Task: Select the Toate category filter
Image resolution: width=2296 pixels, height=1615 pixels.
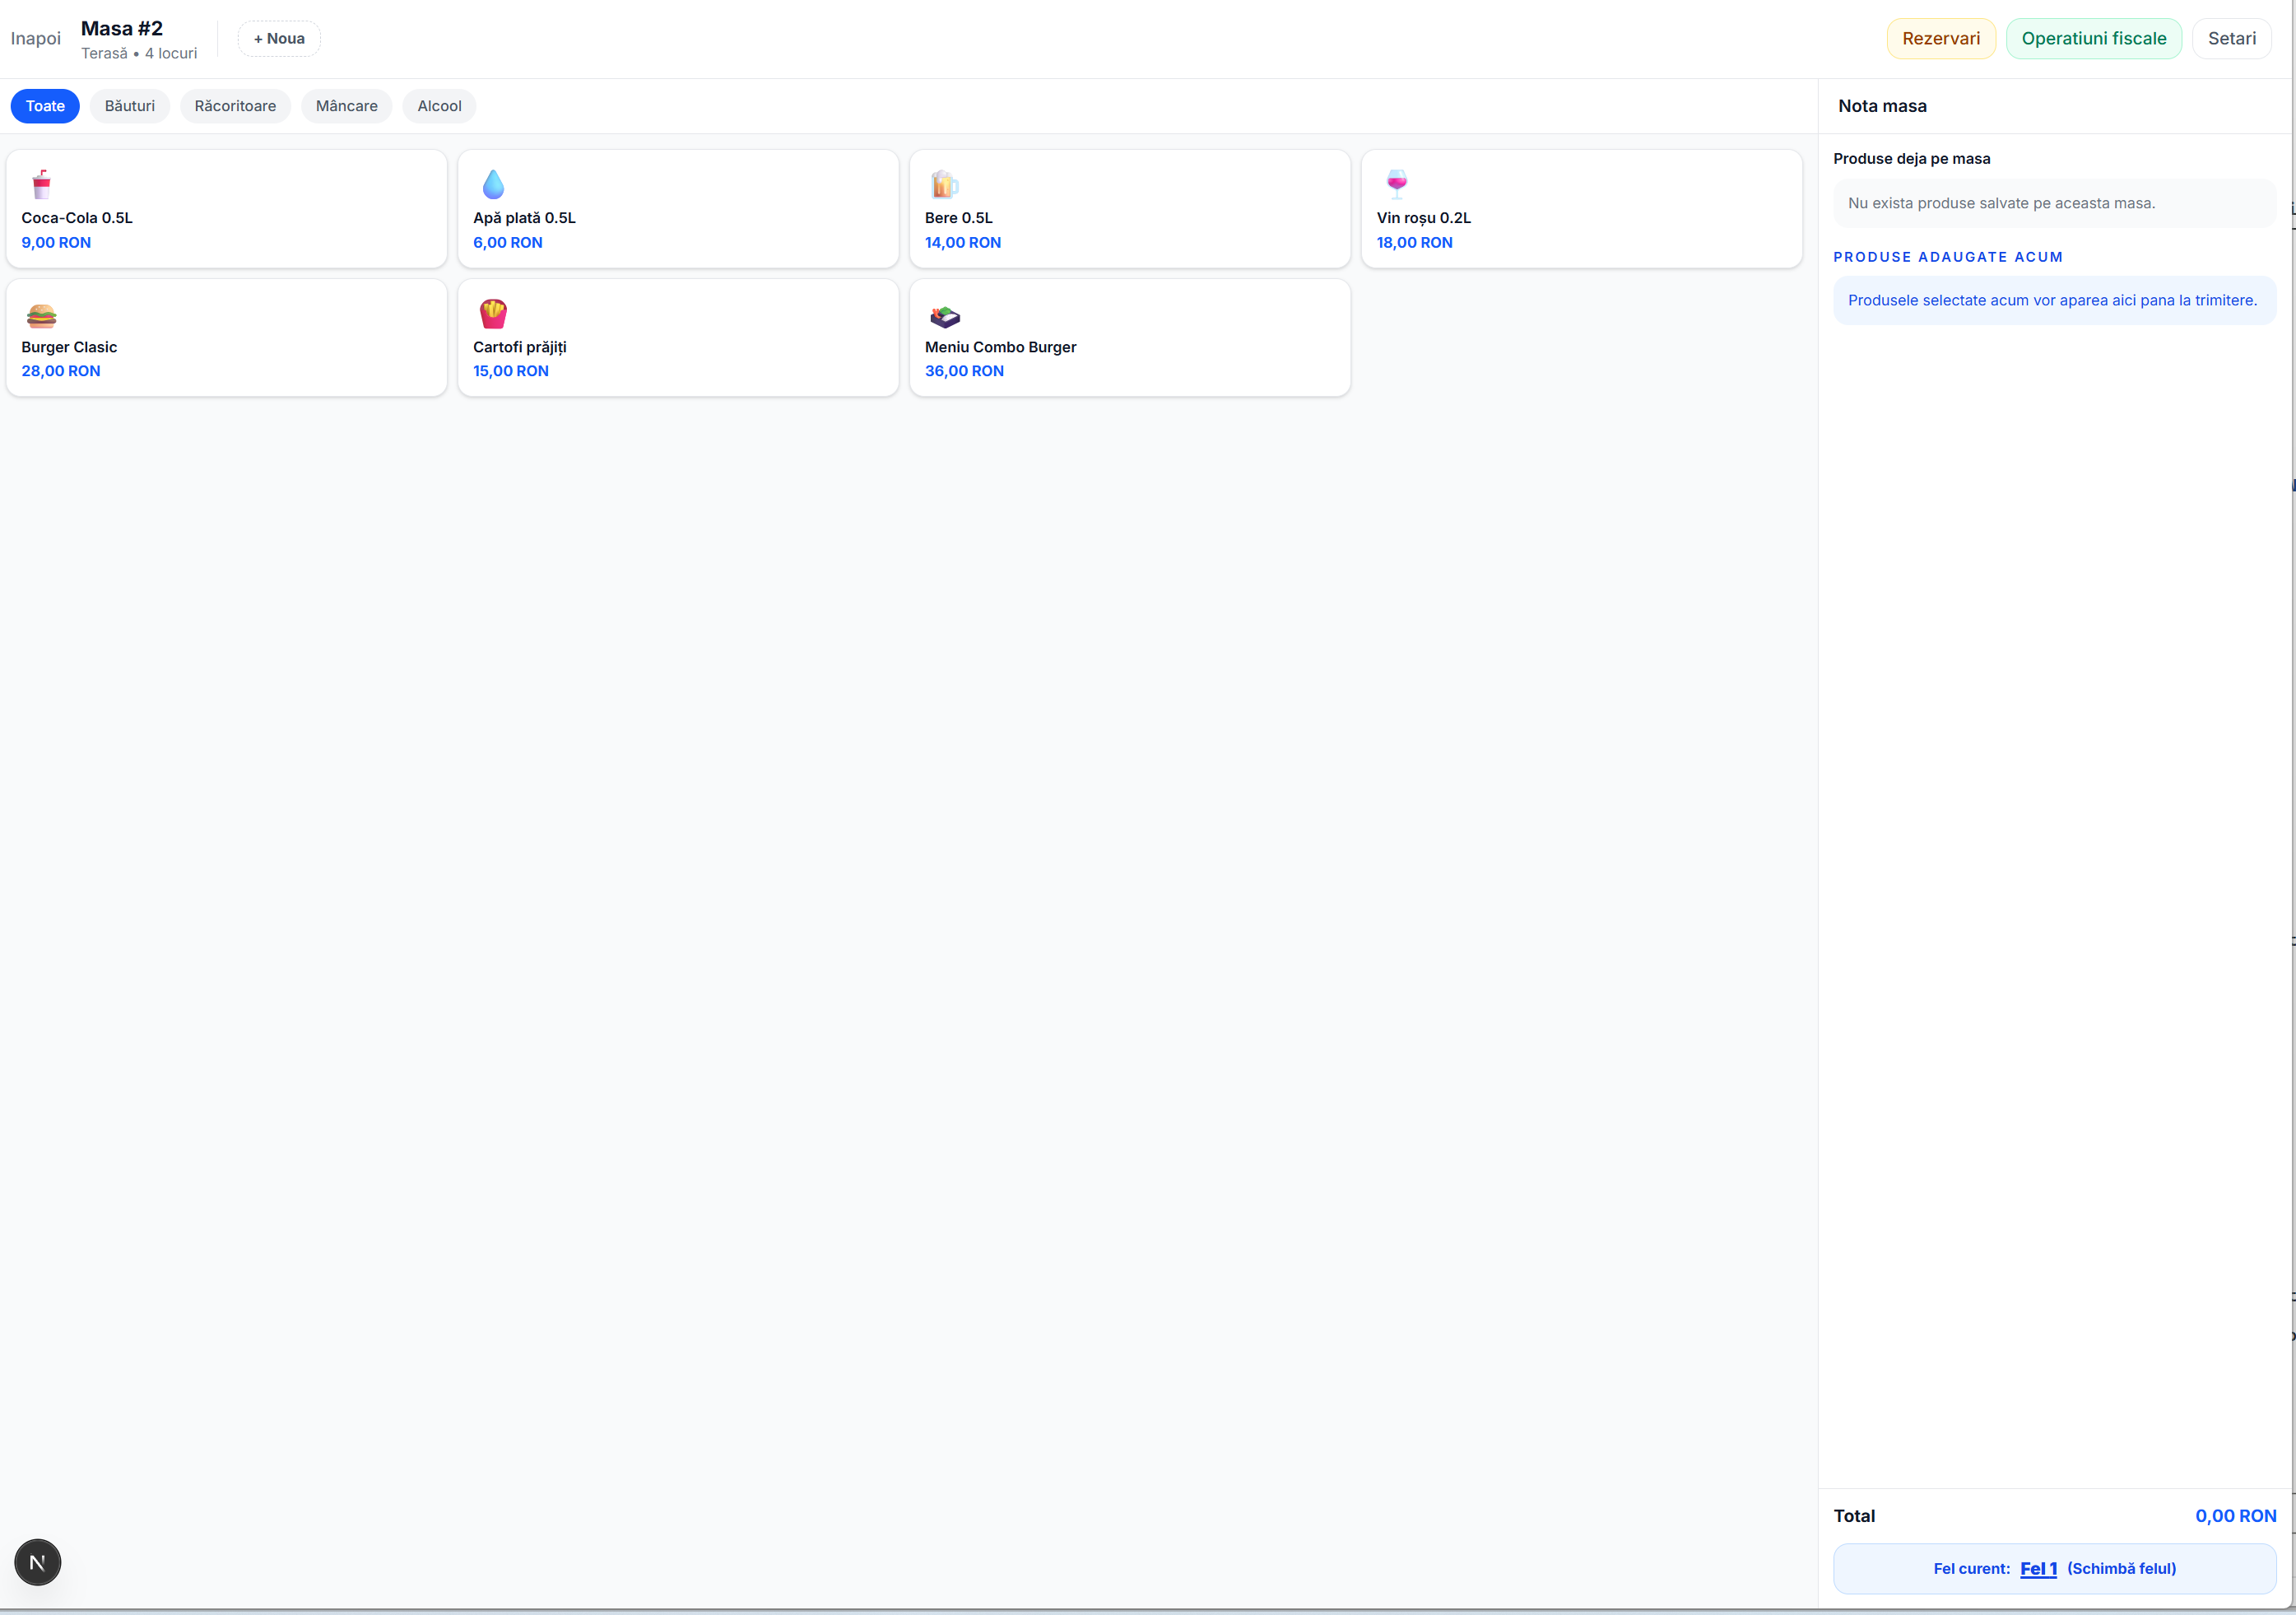Action: pos(45,106)
